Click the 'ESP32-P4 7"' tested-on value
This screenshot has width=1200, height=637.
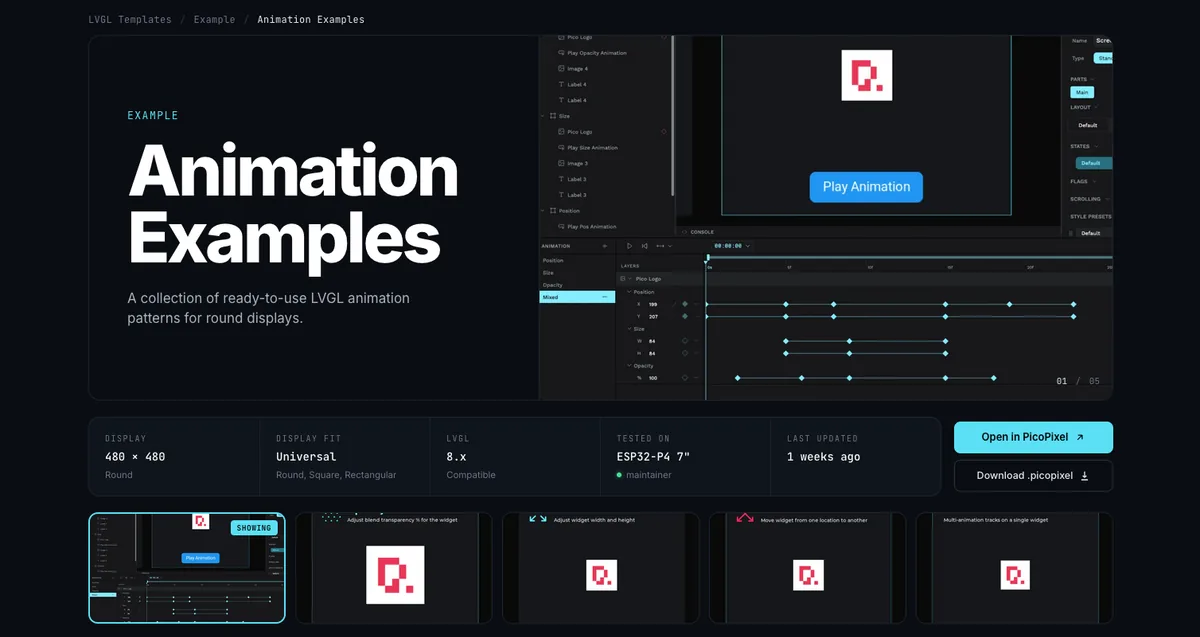654,457
